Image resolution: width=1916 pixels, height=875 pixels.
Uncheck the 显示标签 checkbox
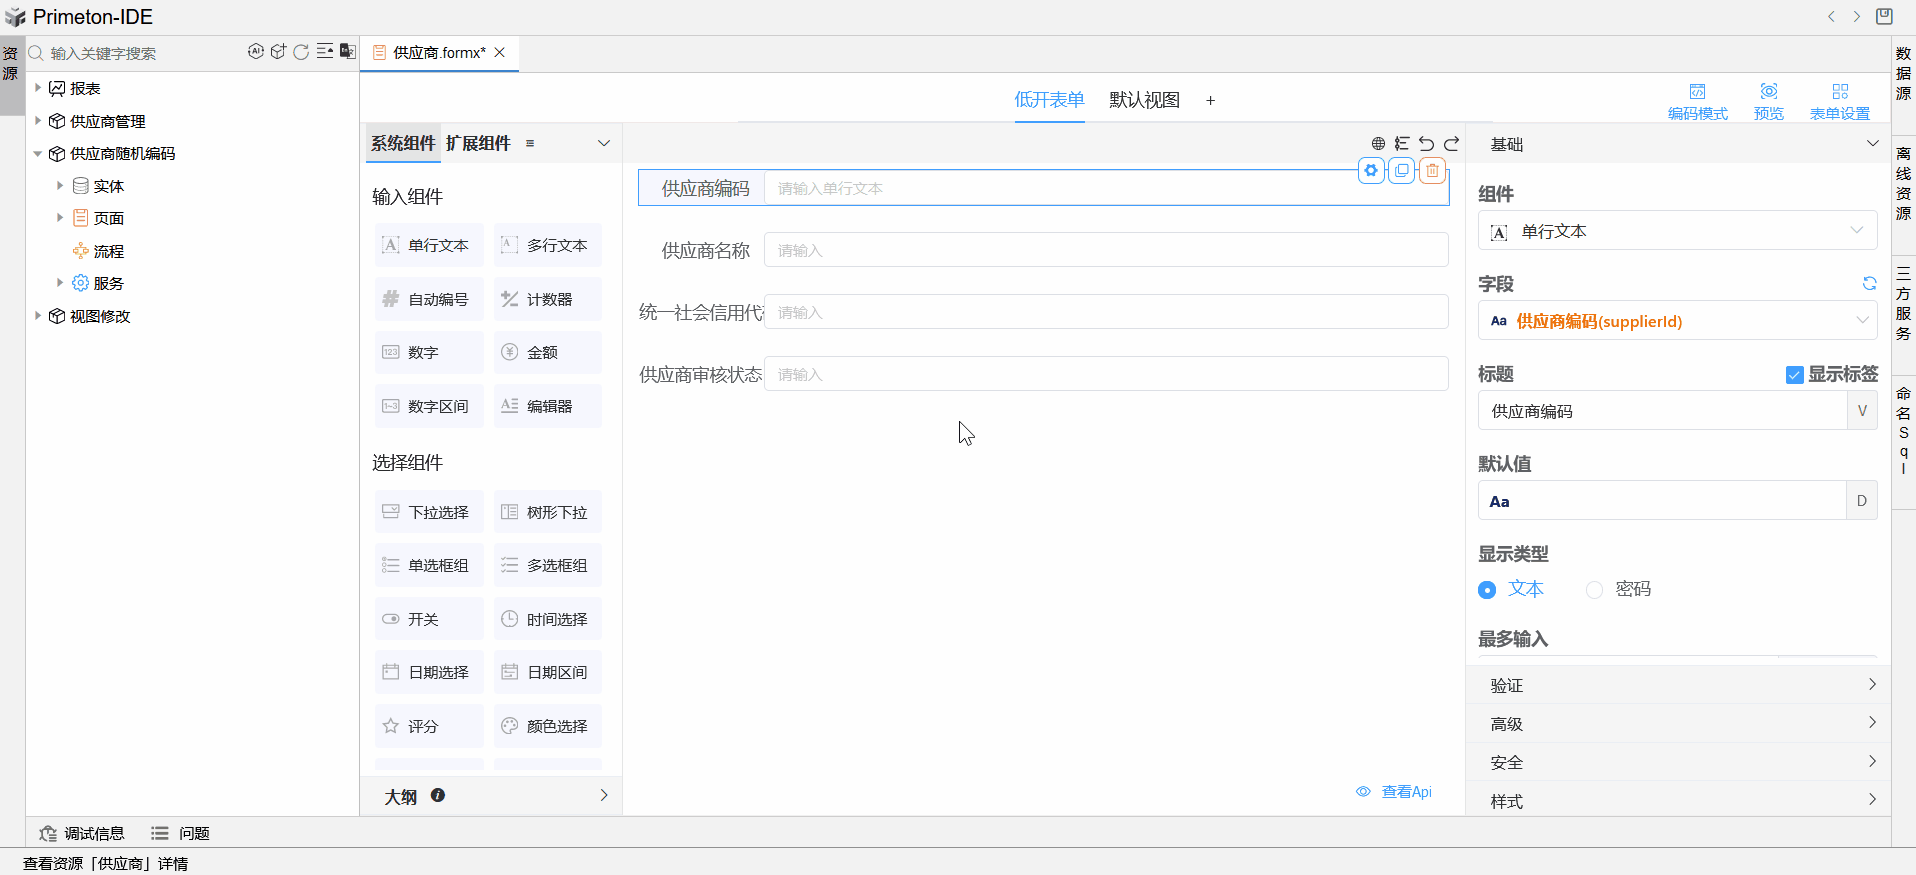(1794, 375)
